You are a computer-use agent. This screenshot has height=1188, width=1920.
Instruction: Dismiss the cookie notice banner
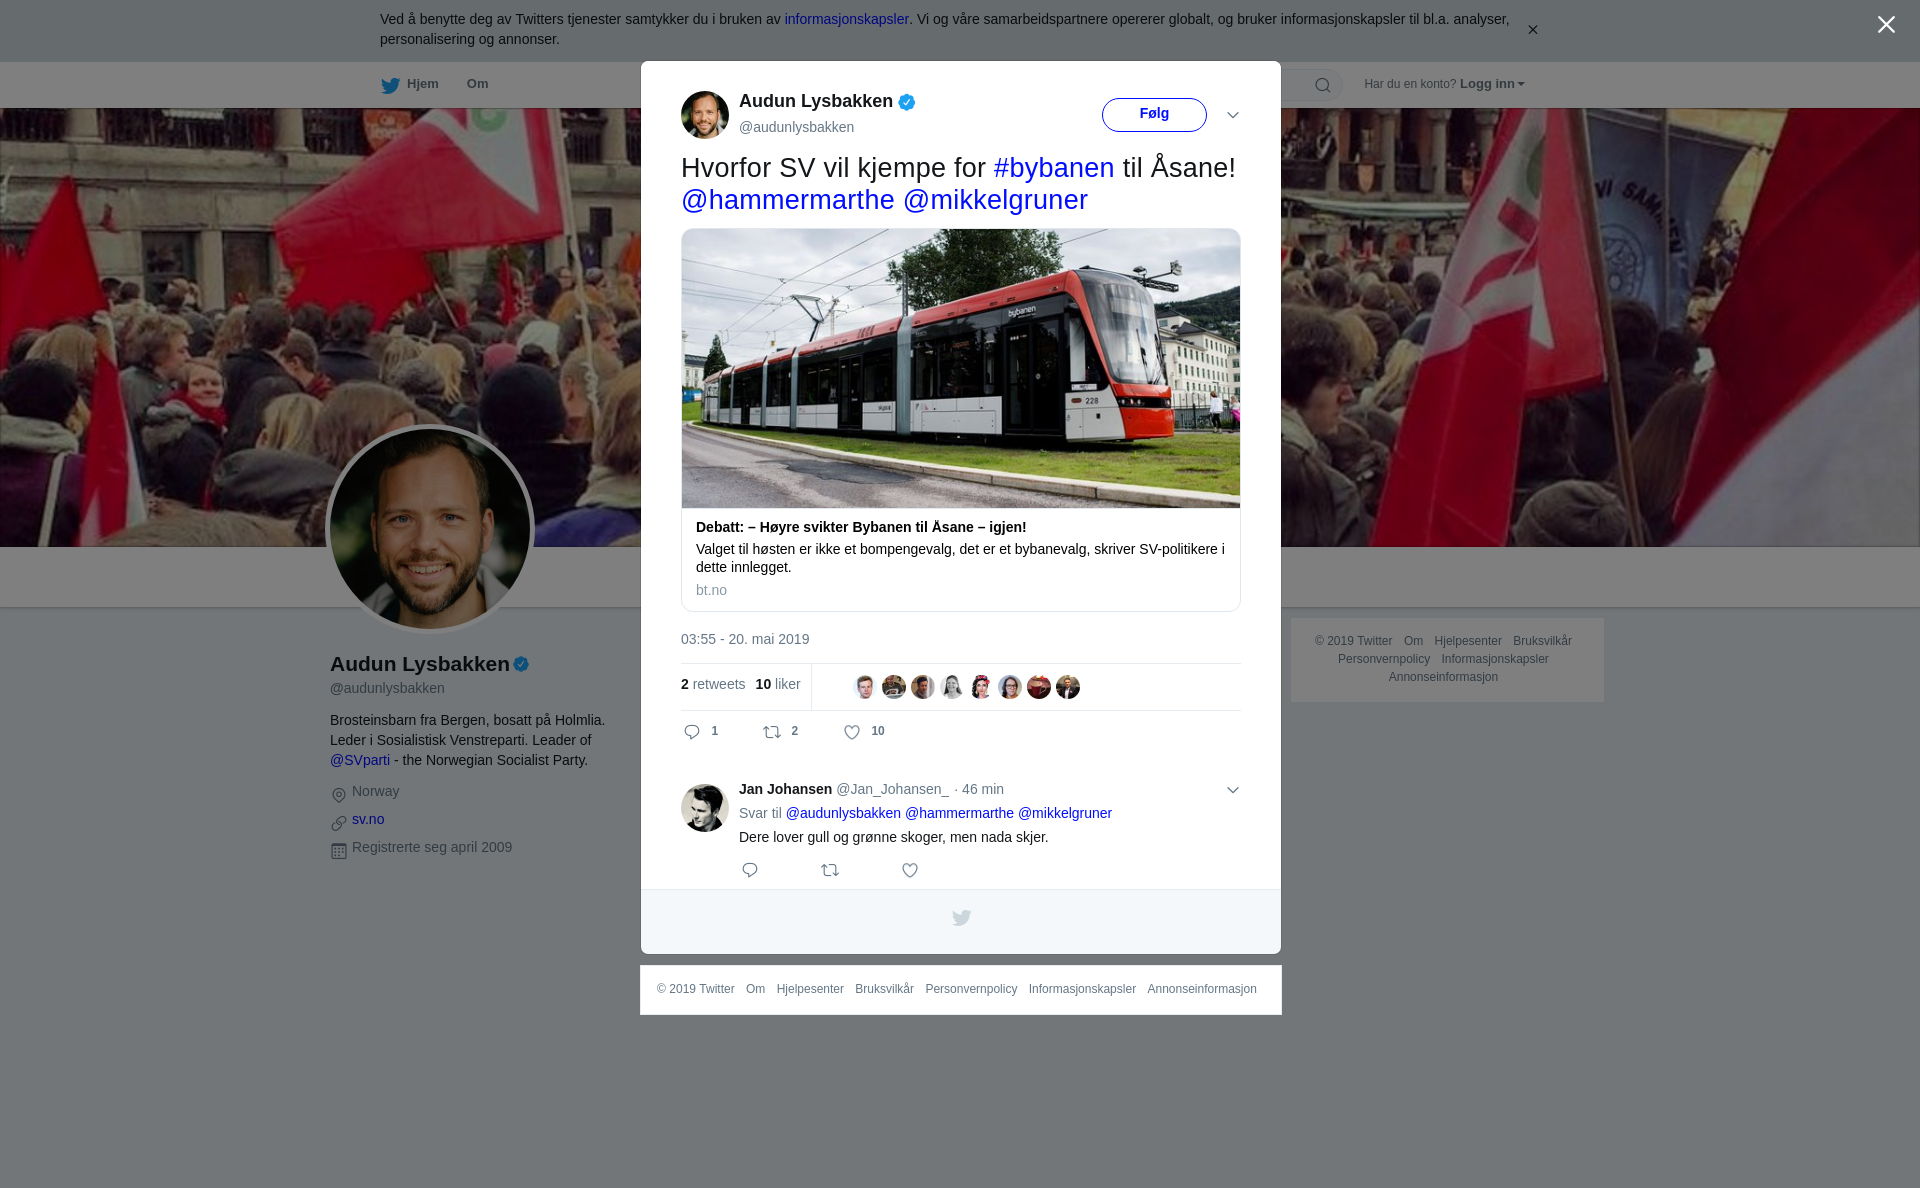pyautogui.click(x=1532, y=30)
